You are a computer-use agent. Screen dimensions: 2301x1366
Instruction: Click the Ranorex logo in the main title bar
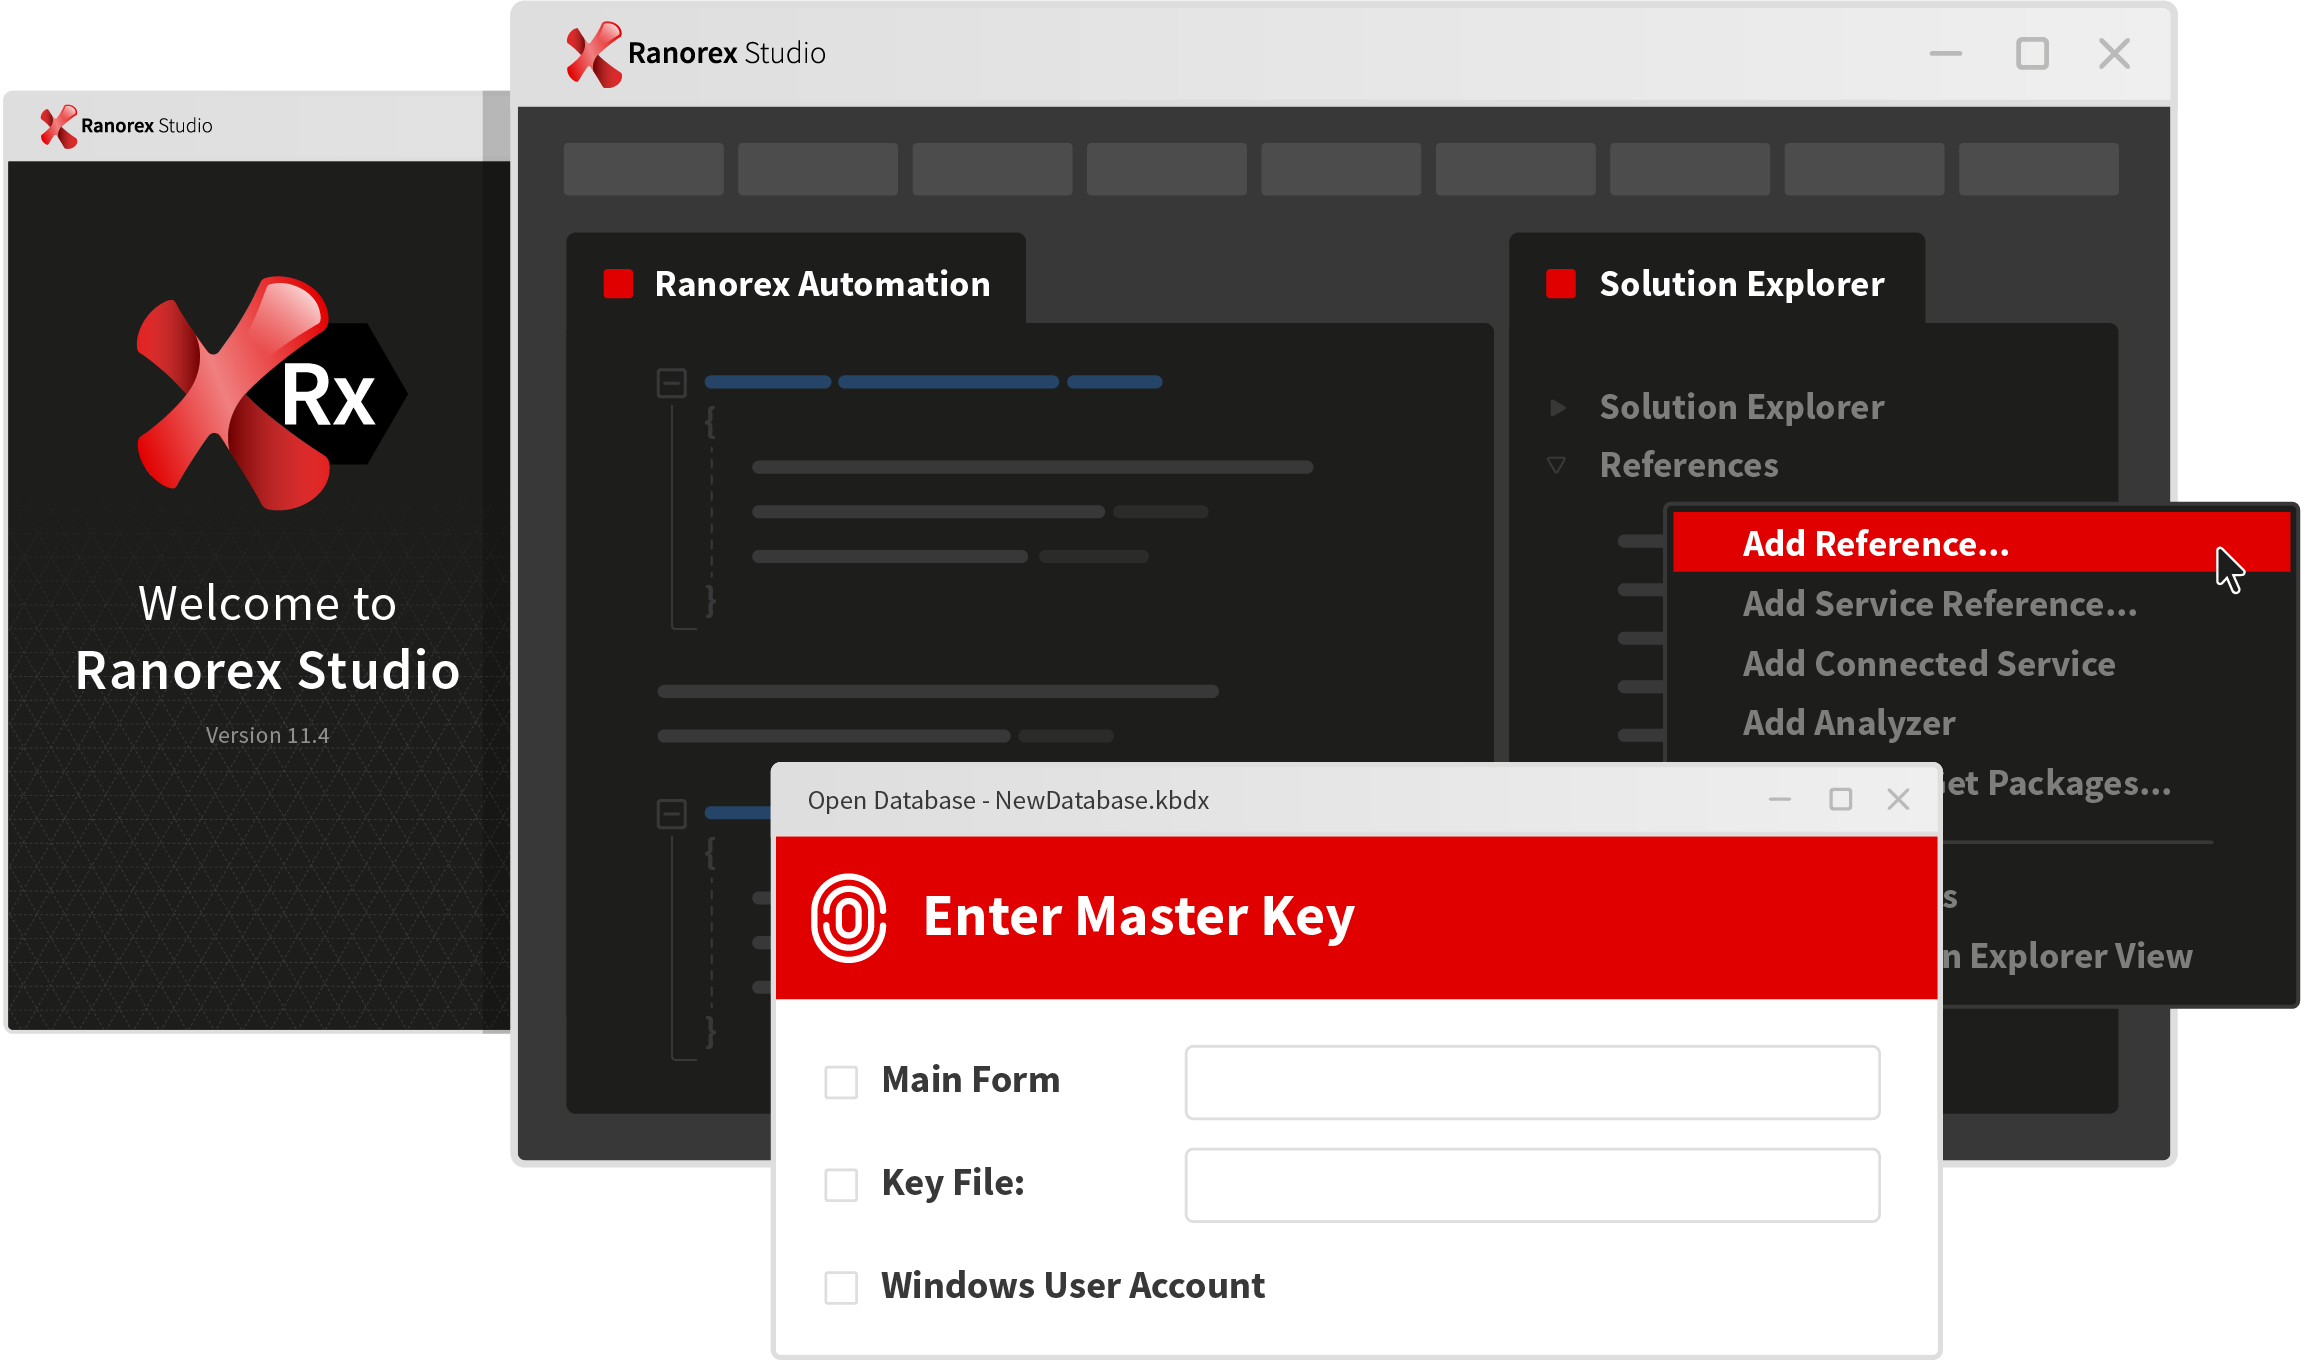tap(594, 54)
